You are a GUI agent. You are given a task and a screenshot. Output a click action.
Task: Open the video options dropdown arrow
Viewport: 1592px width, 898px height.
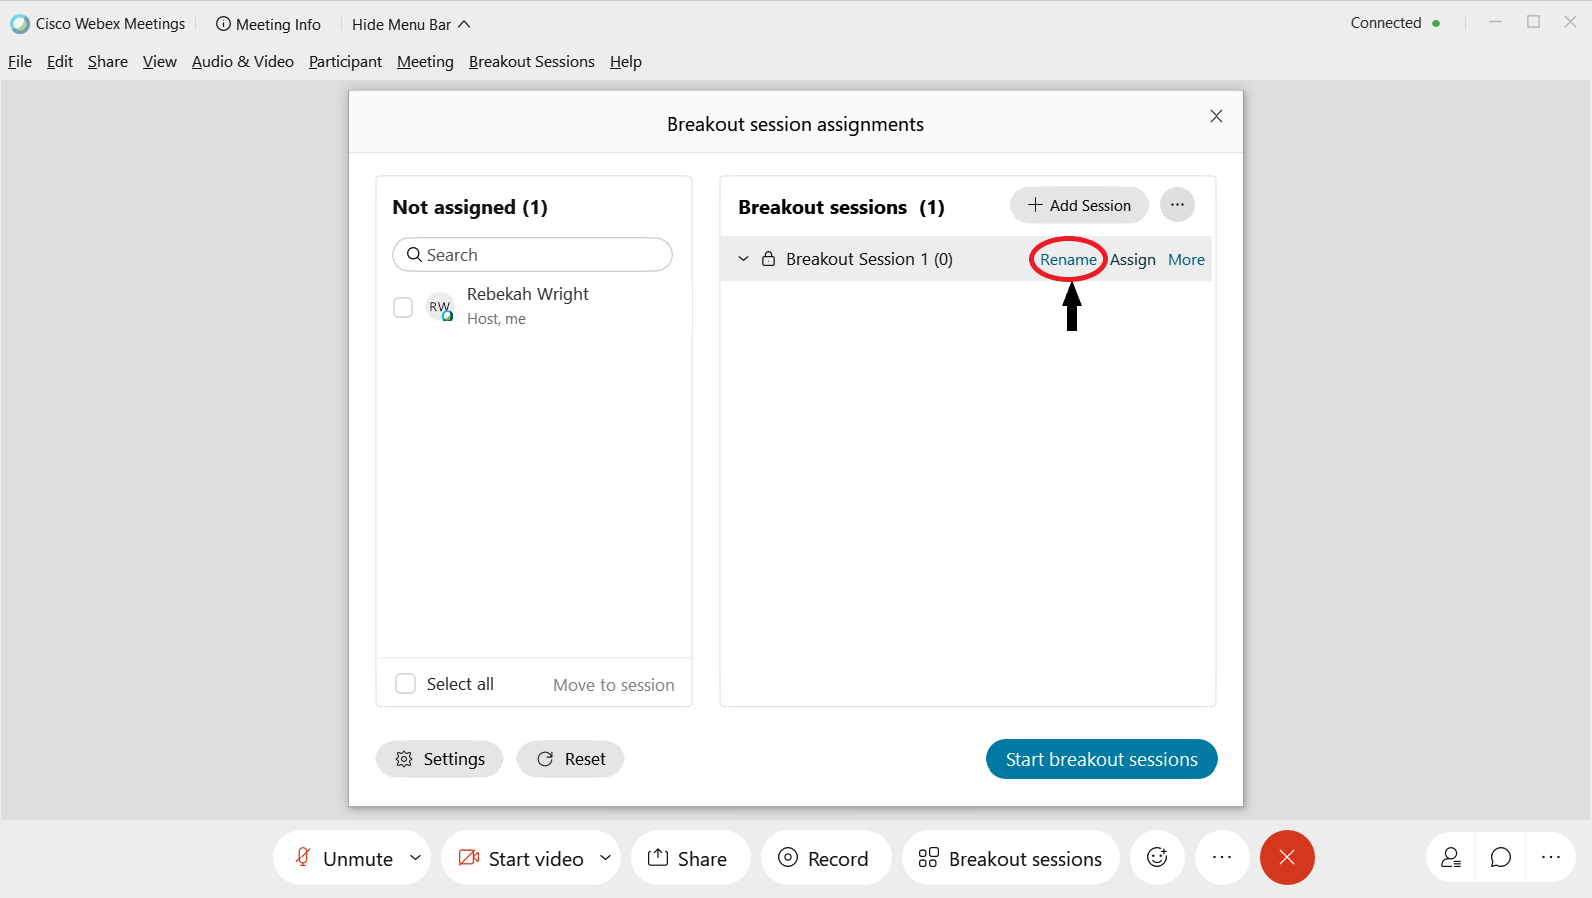point(605,858)
